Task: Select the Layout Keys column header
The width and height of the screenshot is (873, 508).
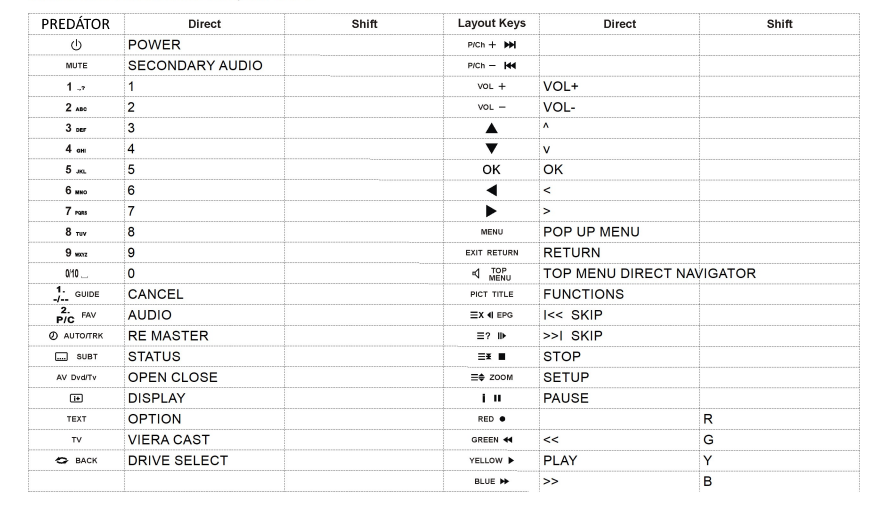Action: pyautogui.click(x=491, y=23)
